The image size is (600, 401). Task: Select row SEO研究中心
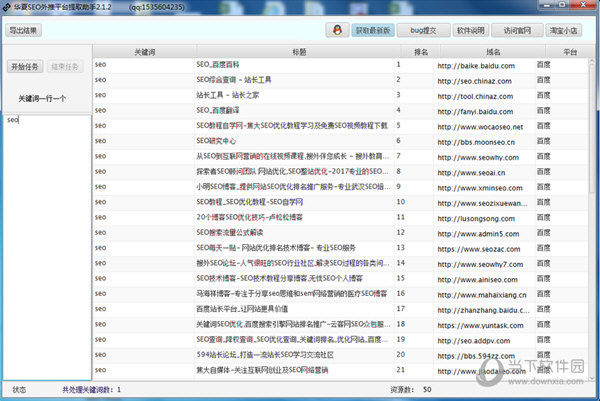[x=341, y=141]
